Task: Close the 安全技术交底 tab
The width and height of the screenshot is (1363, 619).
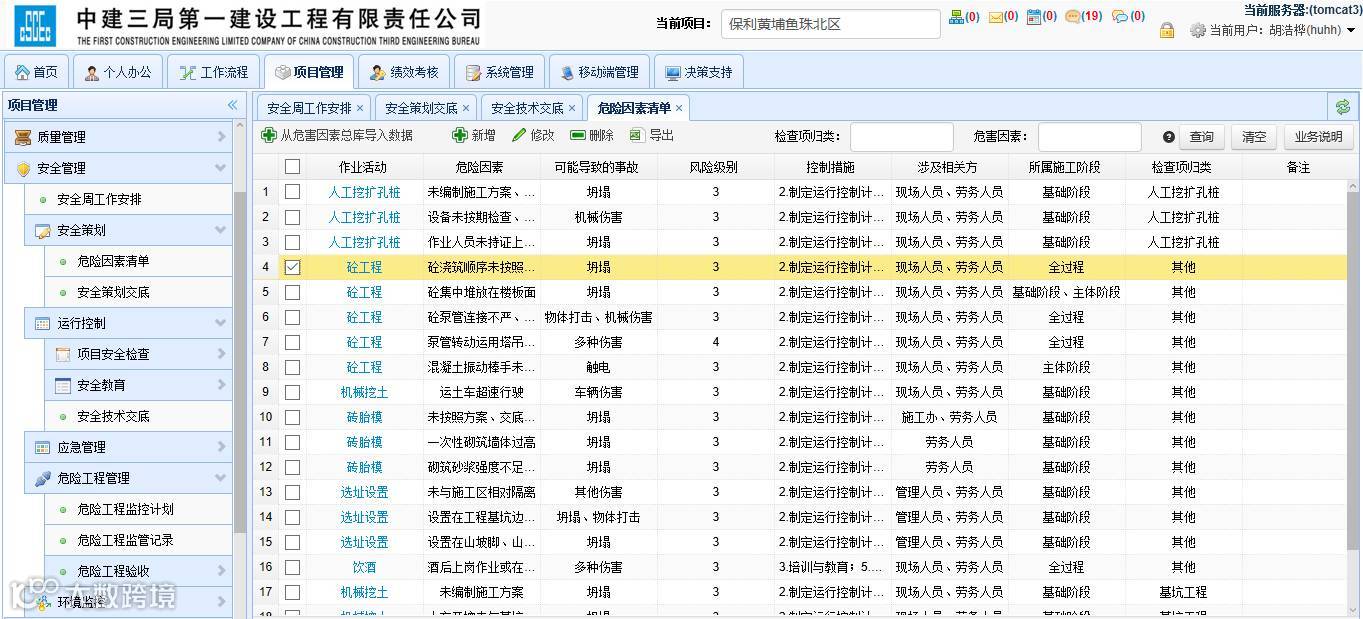Action: [572, 108]
